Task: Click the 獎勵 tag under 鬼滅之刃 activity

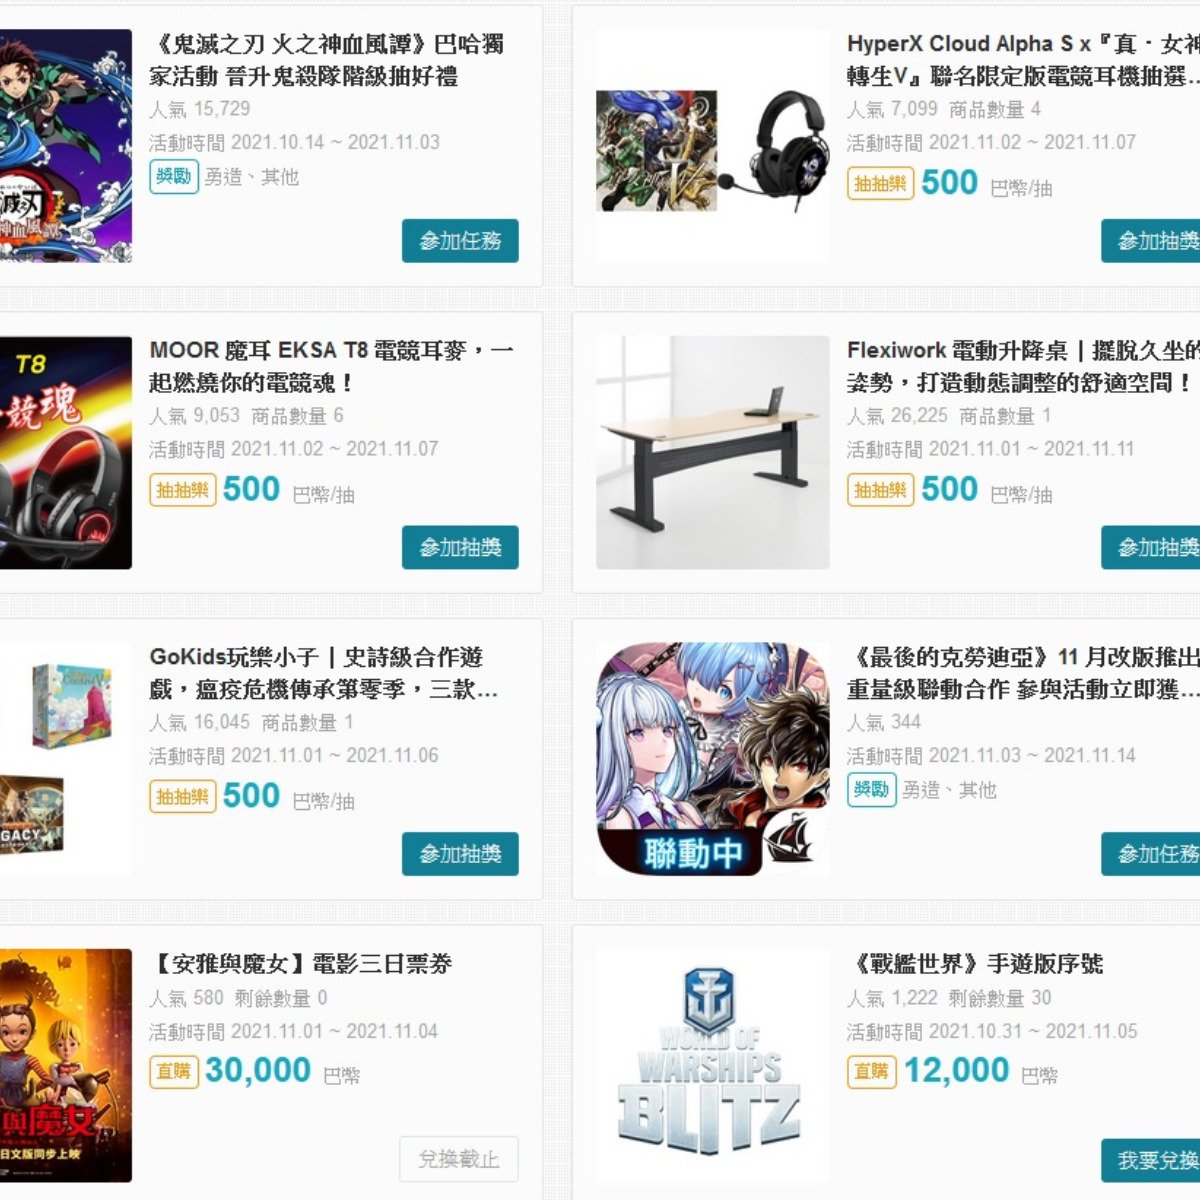Action: click(174, 176)
